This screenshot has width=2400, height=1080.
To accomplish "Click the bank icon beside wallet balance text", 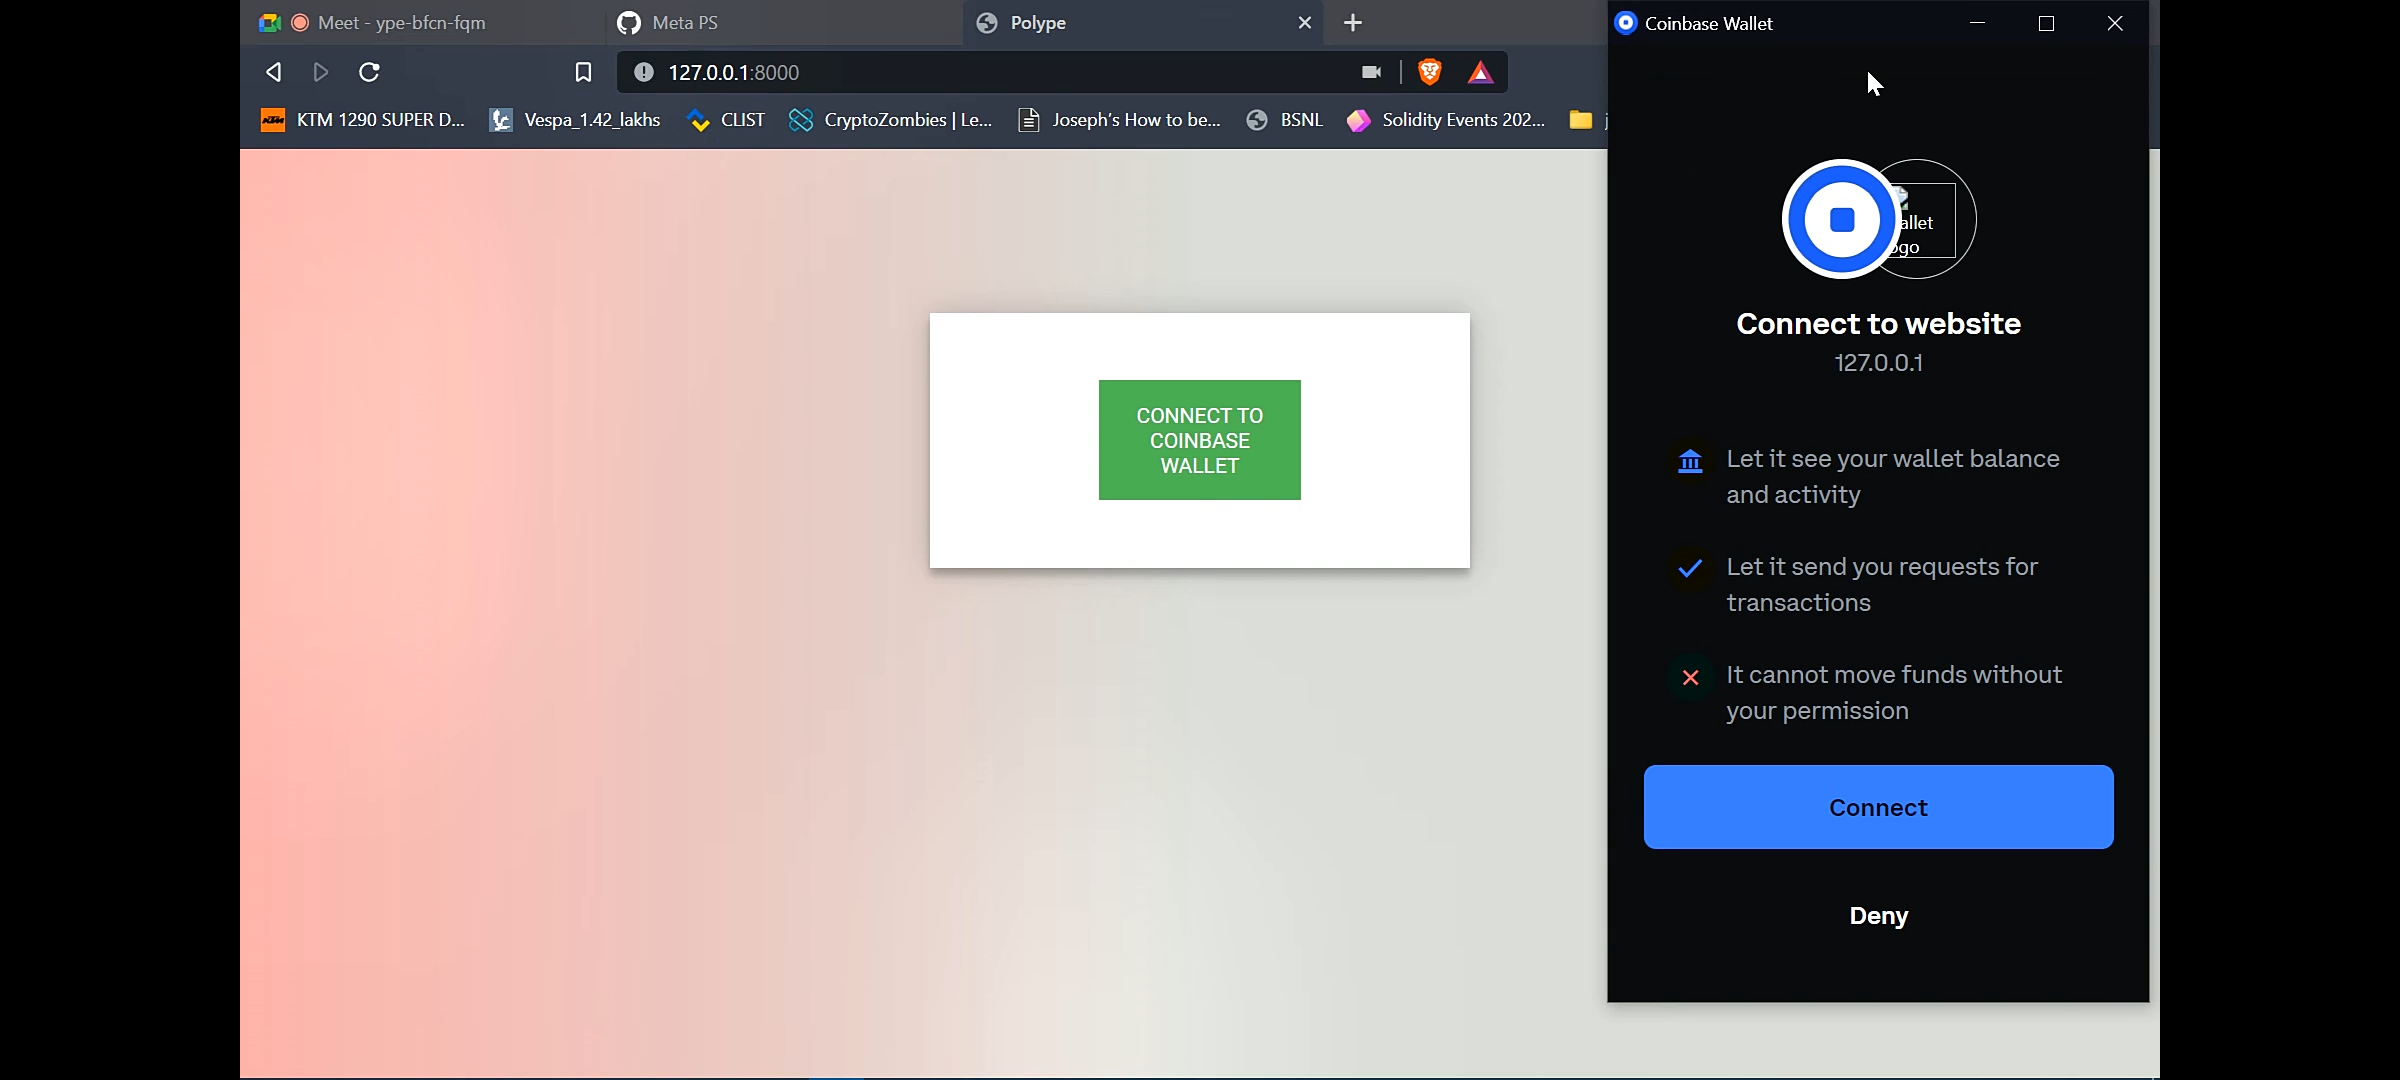I will pyautogui.click(x=1690, y=461).
